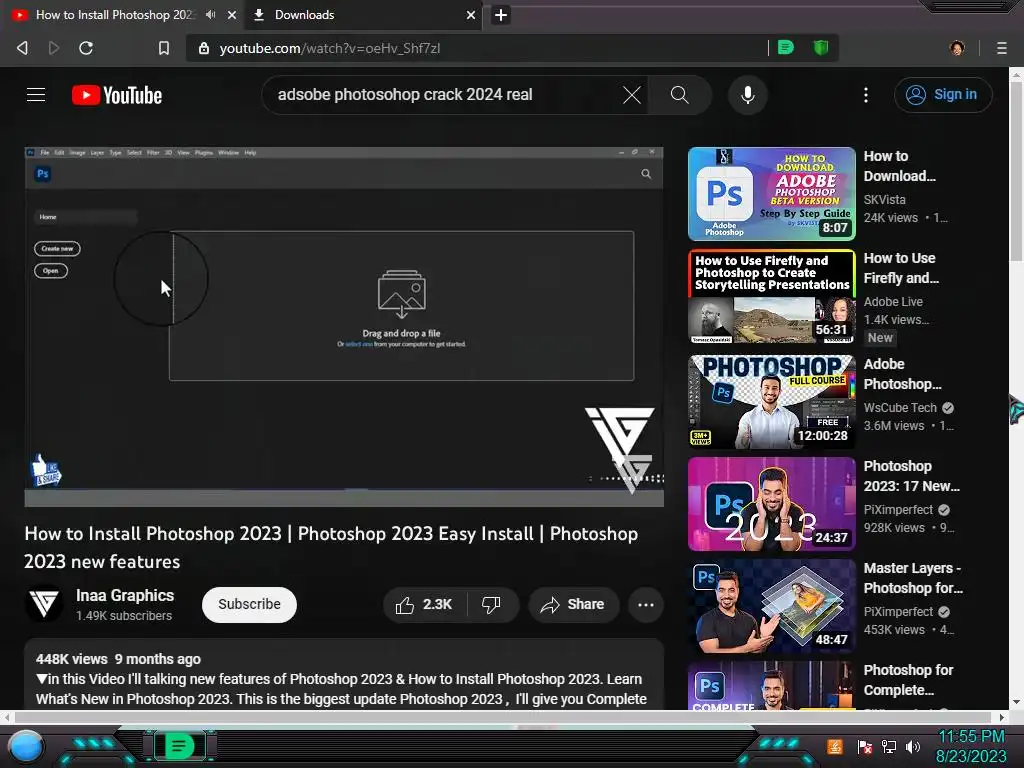Open the orange Java tray icon
Image resolution: width=1024 pixels, height=768 pixels.
[834, 746]
